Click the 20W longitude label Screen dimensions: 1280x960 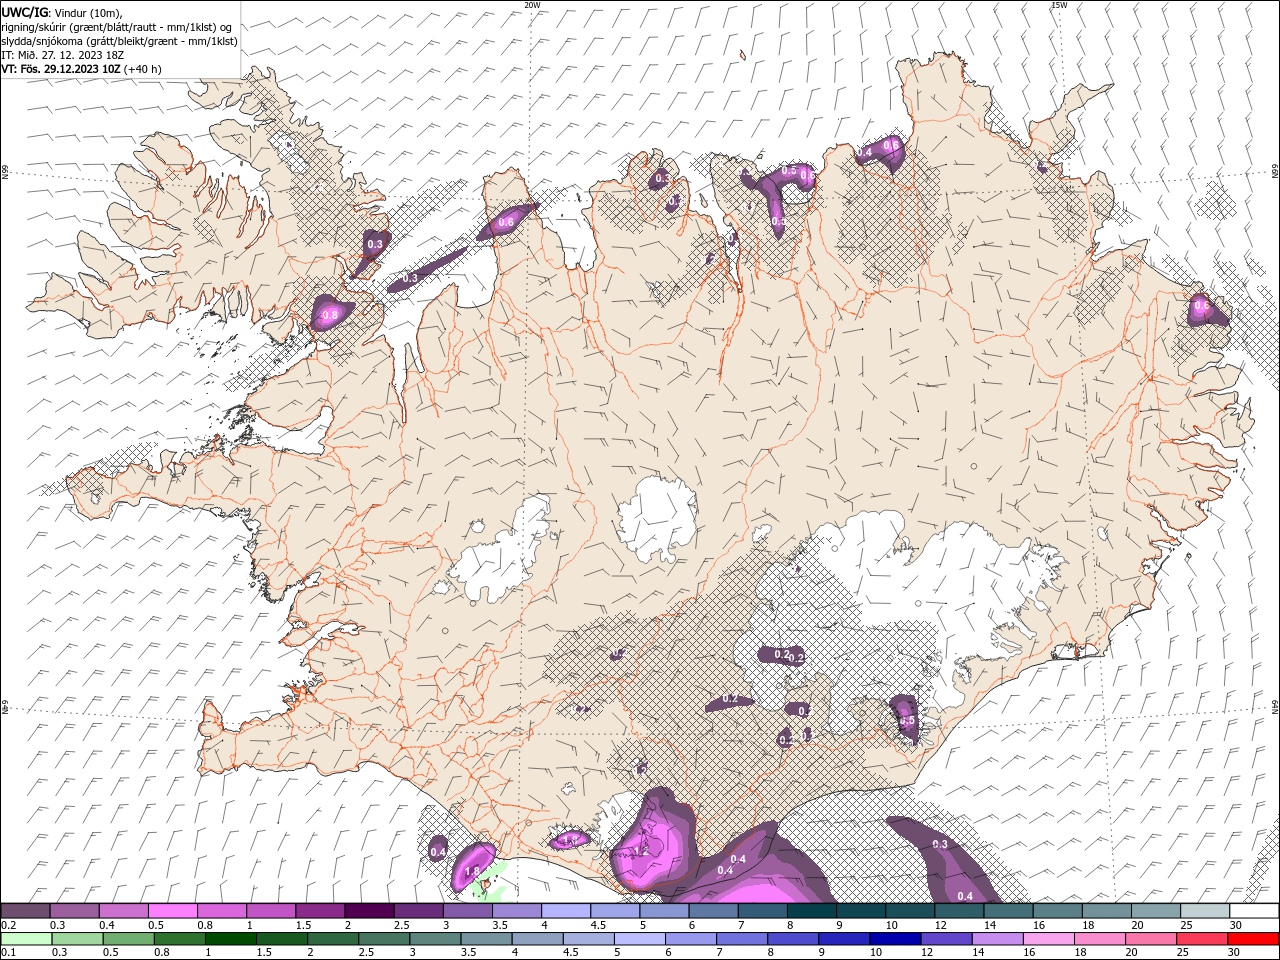point(532,5)
